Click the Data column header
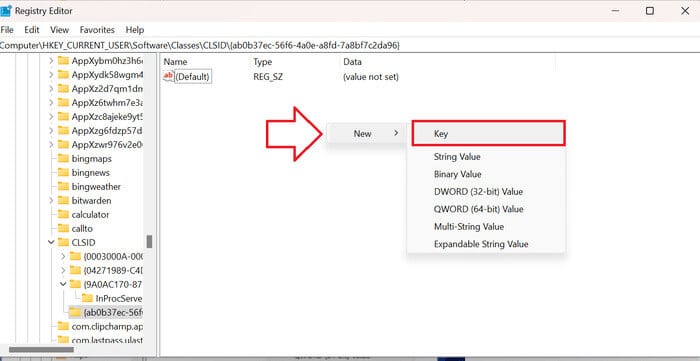The image size is (700, 361). [352, 62]
